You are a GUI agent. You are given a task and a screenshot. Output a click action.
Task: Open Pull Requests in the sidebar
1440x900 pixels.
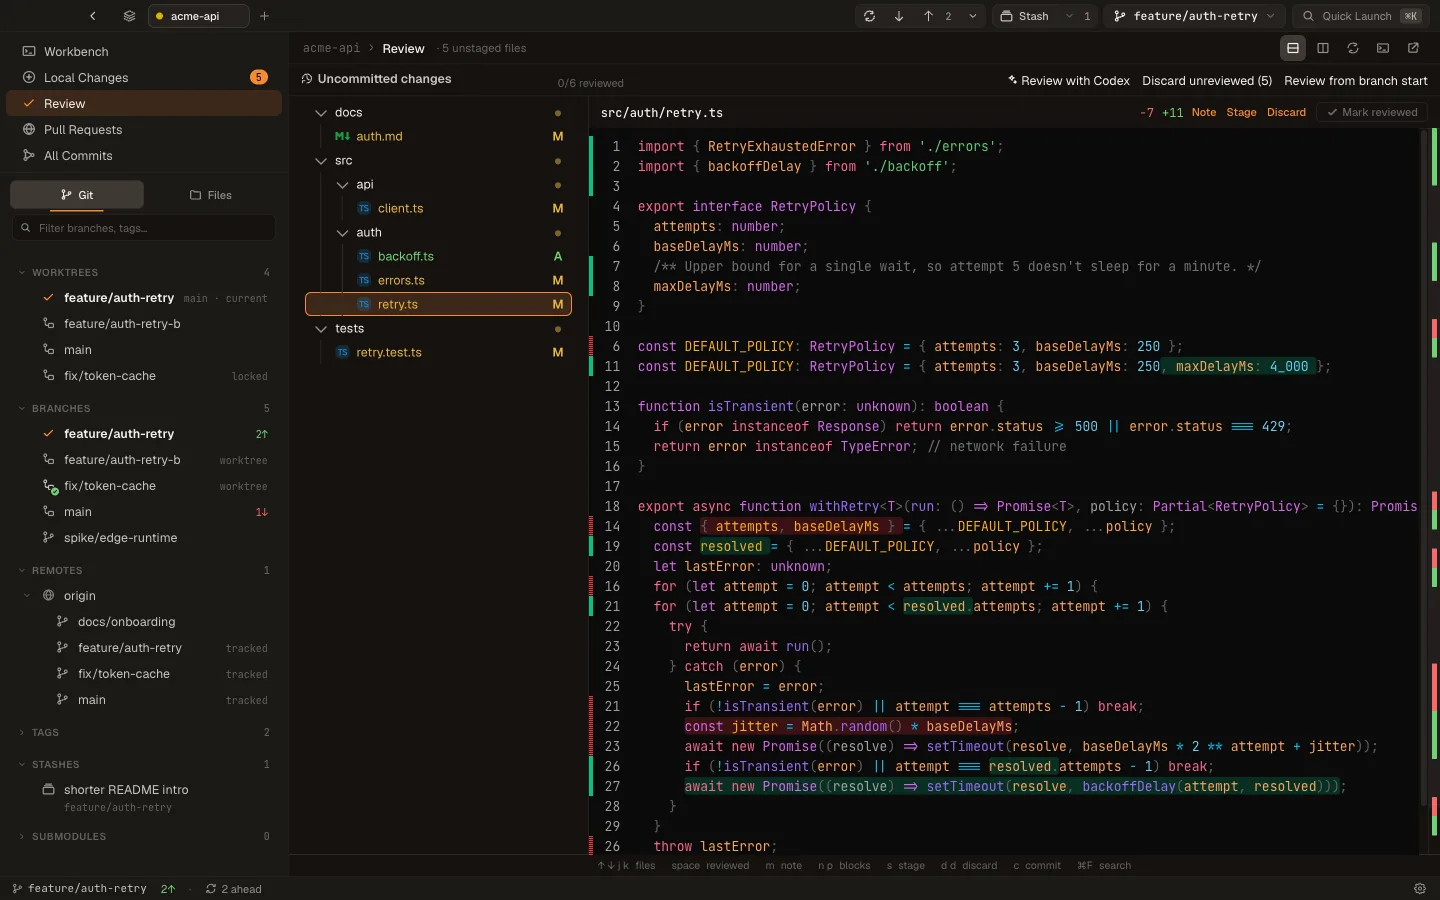coord(144,129)
